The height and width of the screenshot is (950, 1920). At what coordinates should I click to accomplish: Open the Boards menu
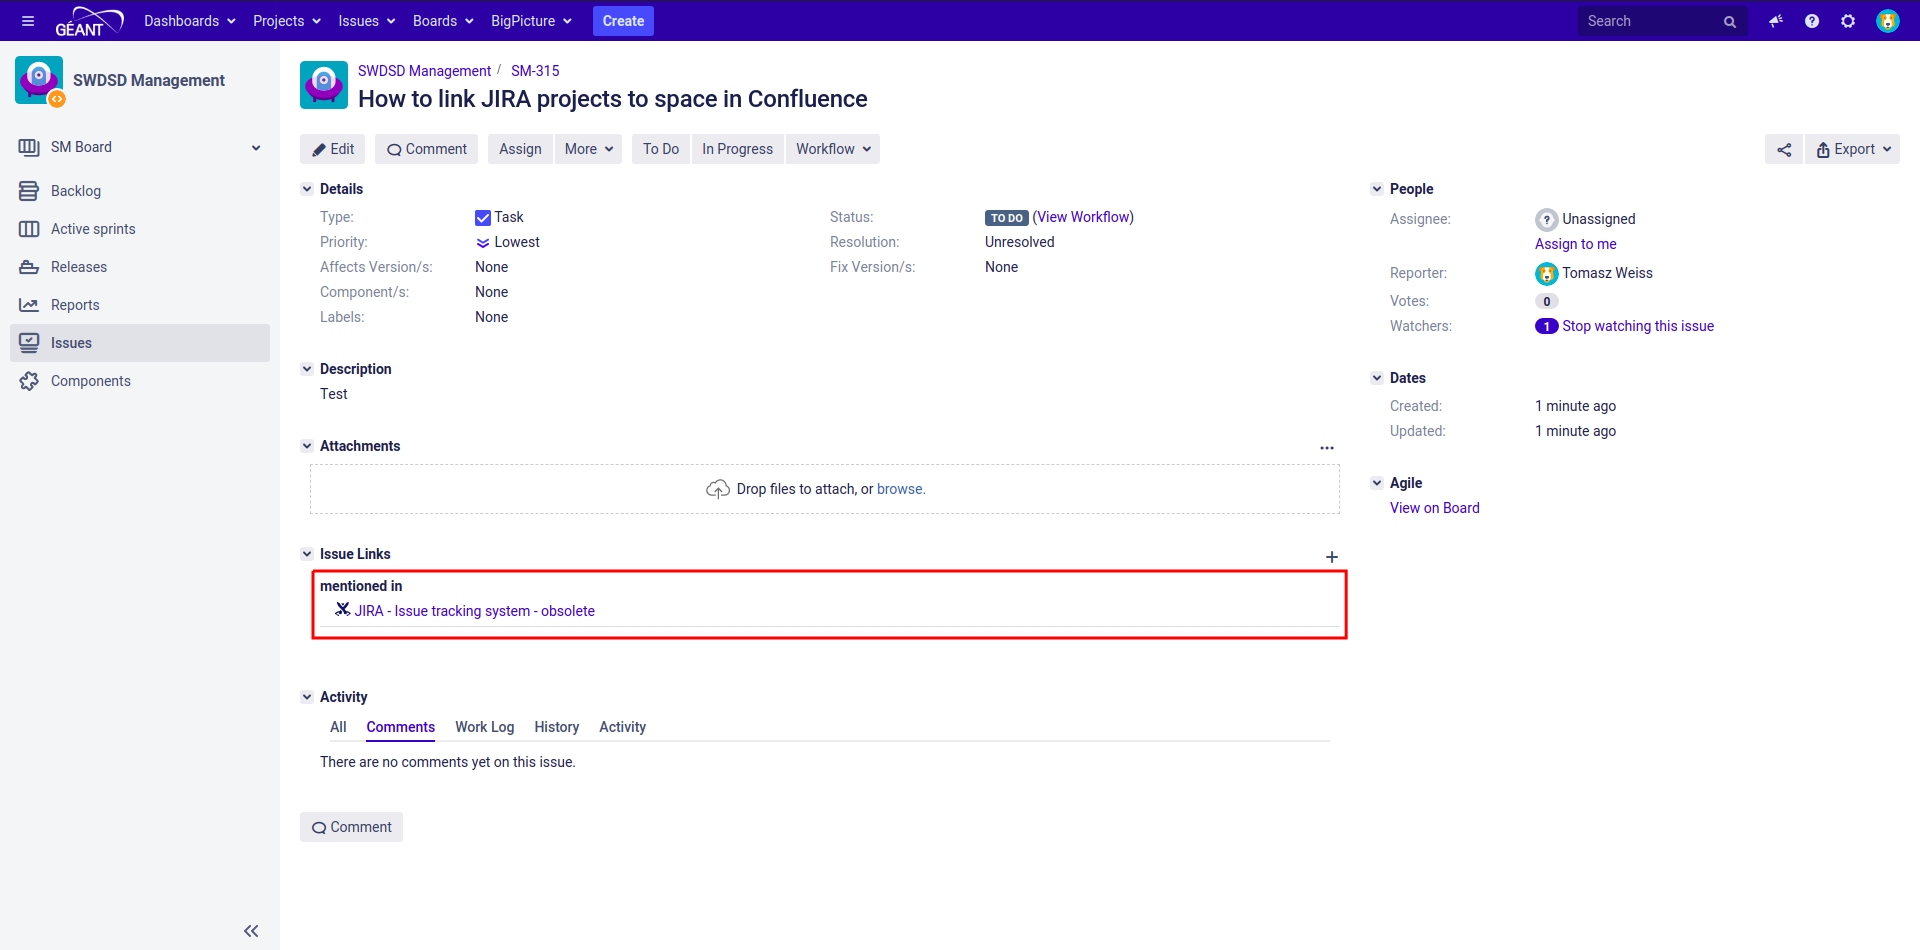pos(443,21)
